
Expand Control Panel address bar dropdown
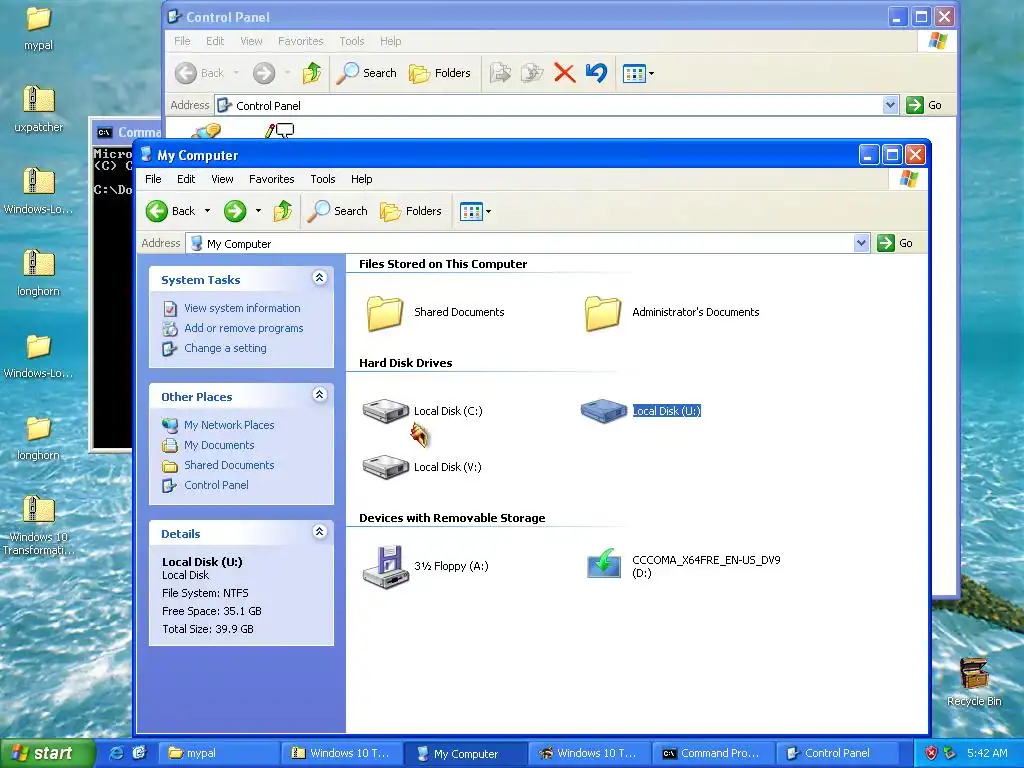[x=890, y=104]
